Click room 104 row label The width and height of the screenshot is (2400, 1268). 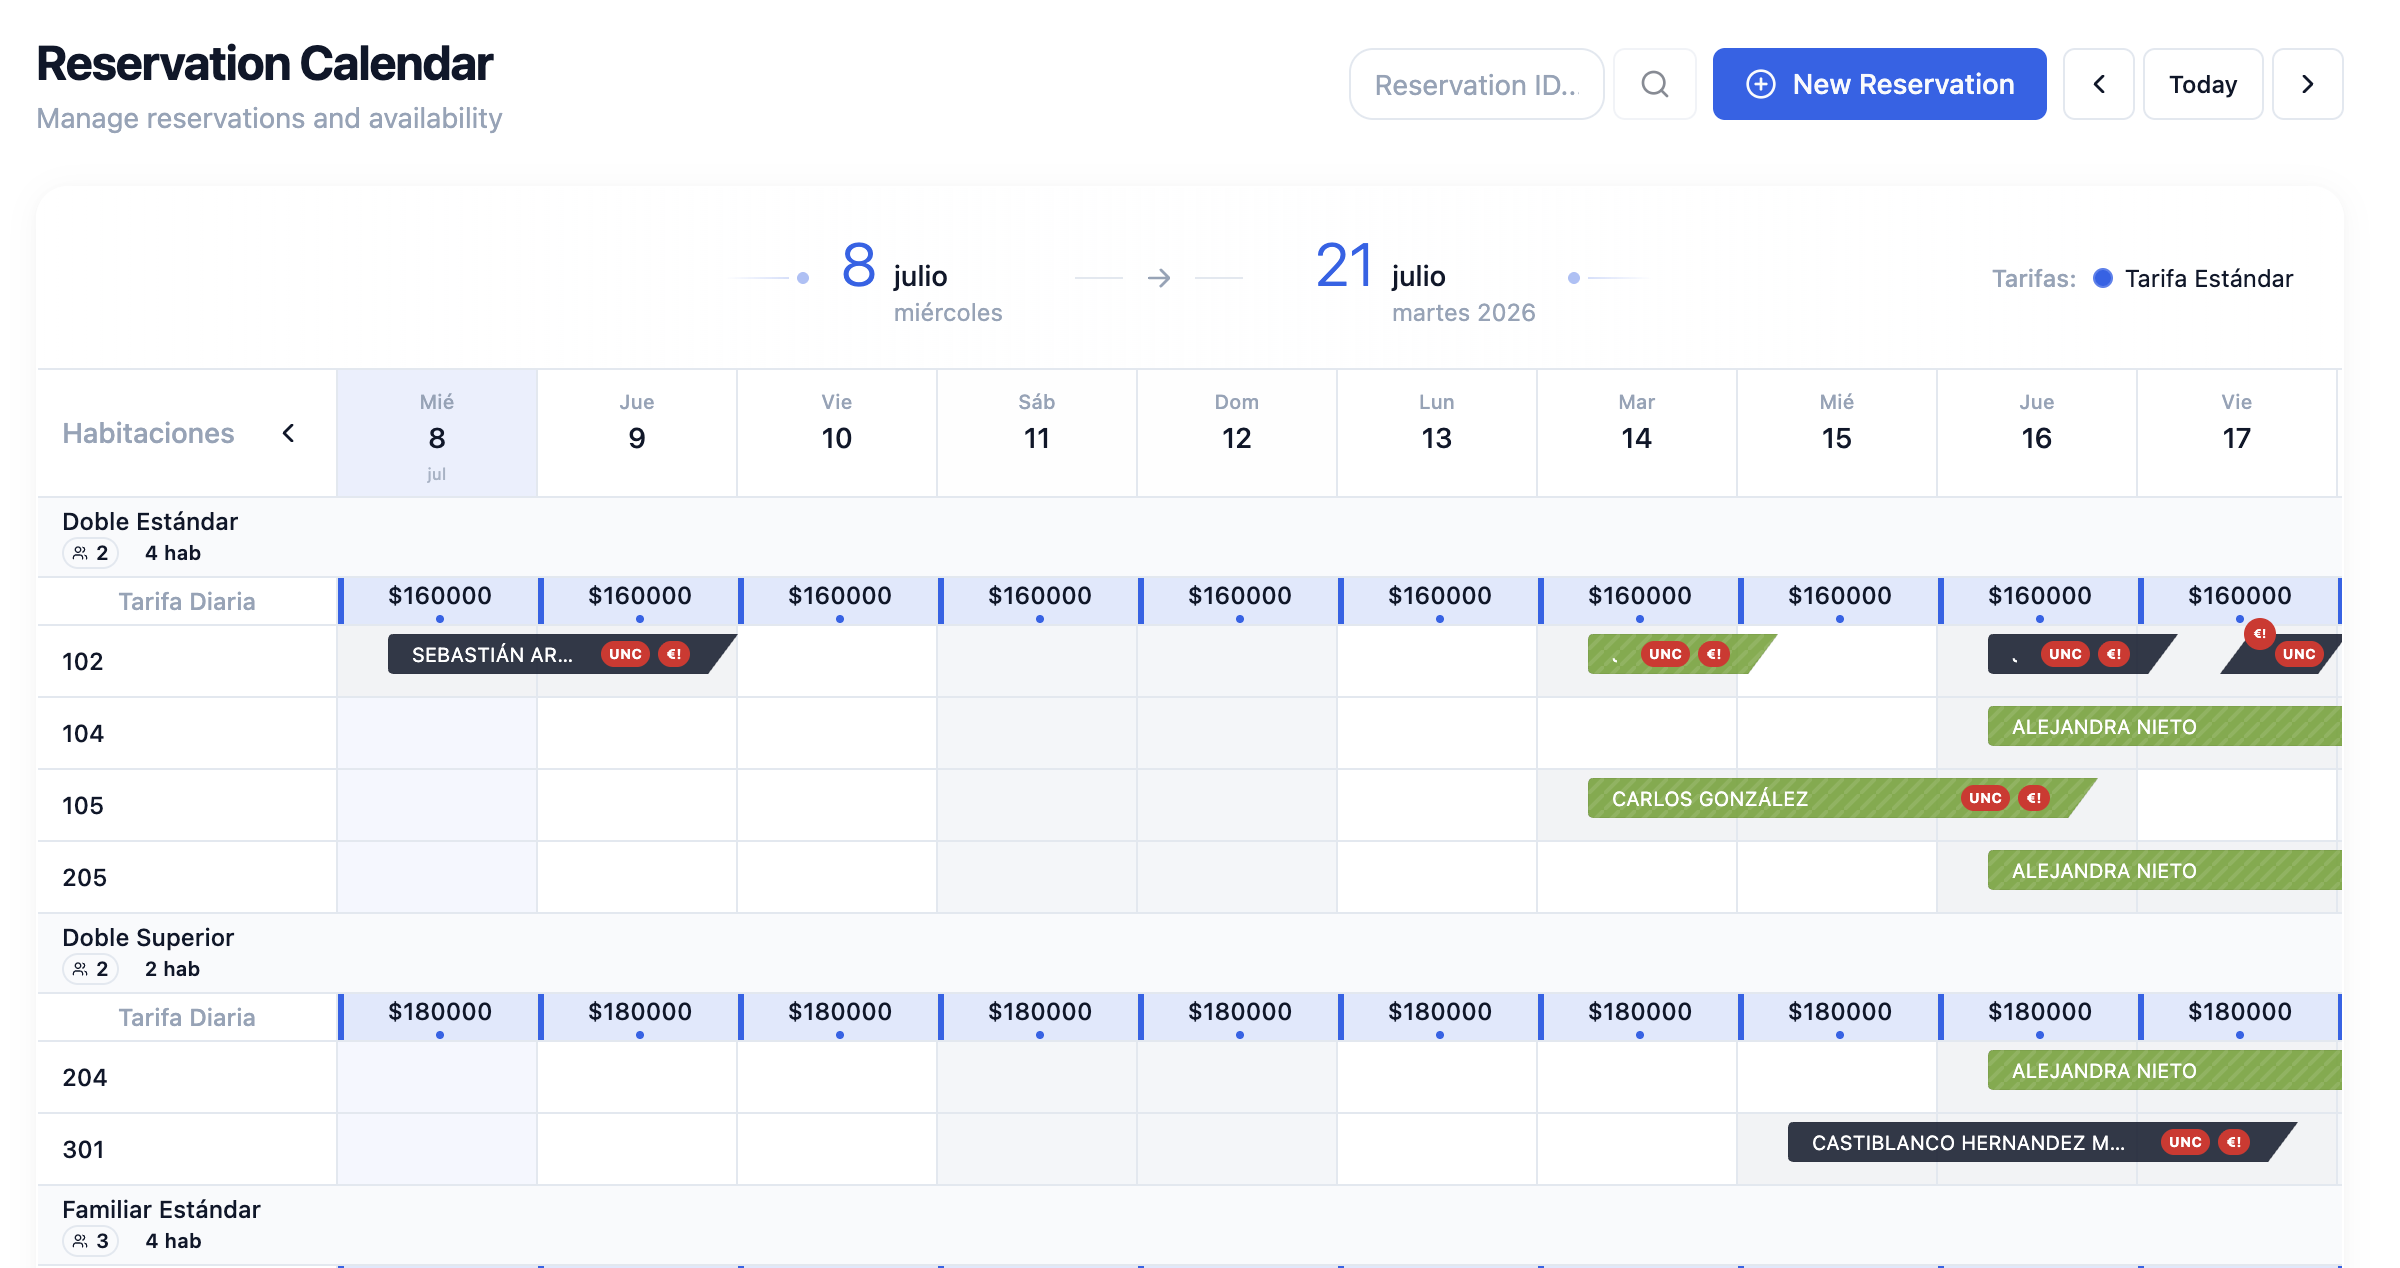coord(83,733)
